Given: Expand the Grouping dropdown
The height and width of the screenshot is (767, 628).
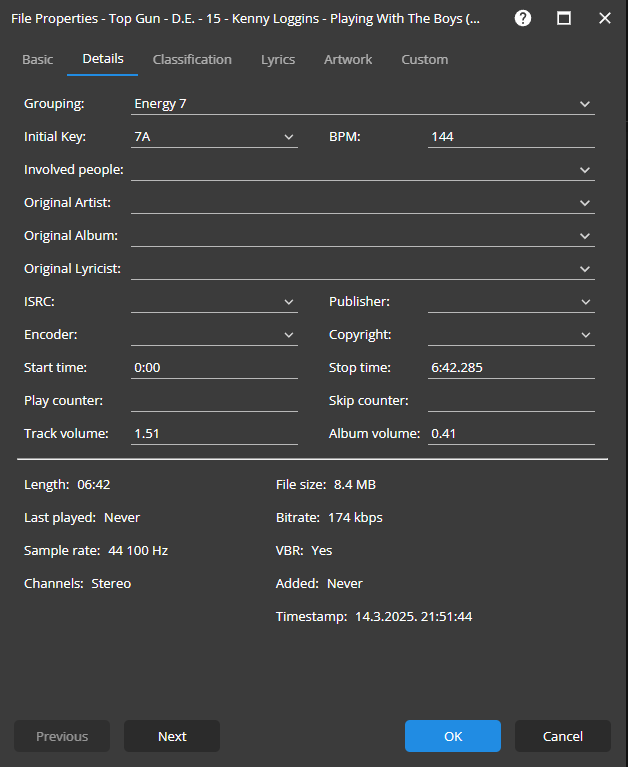Looking at the screenshot, I should 585,104.
